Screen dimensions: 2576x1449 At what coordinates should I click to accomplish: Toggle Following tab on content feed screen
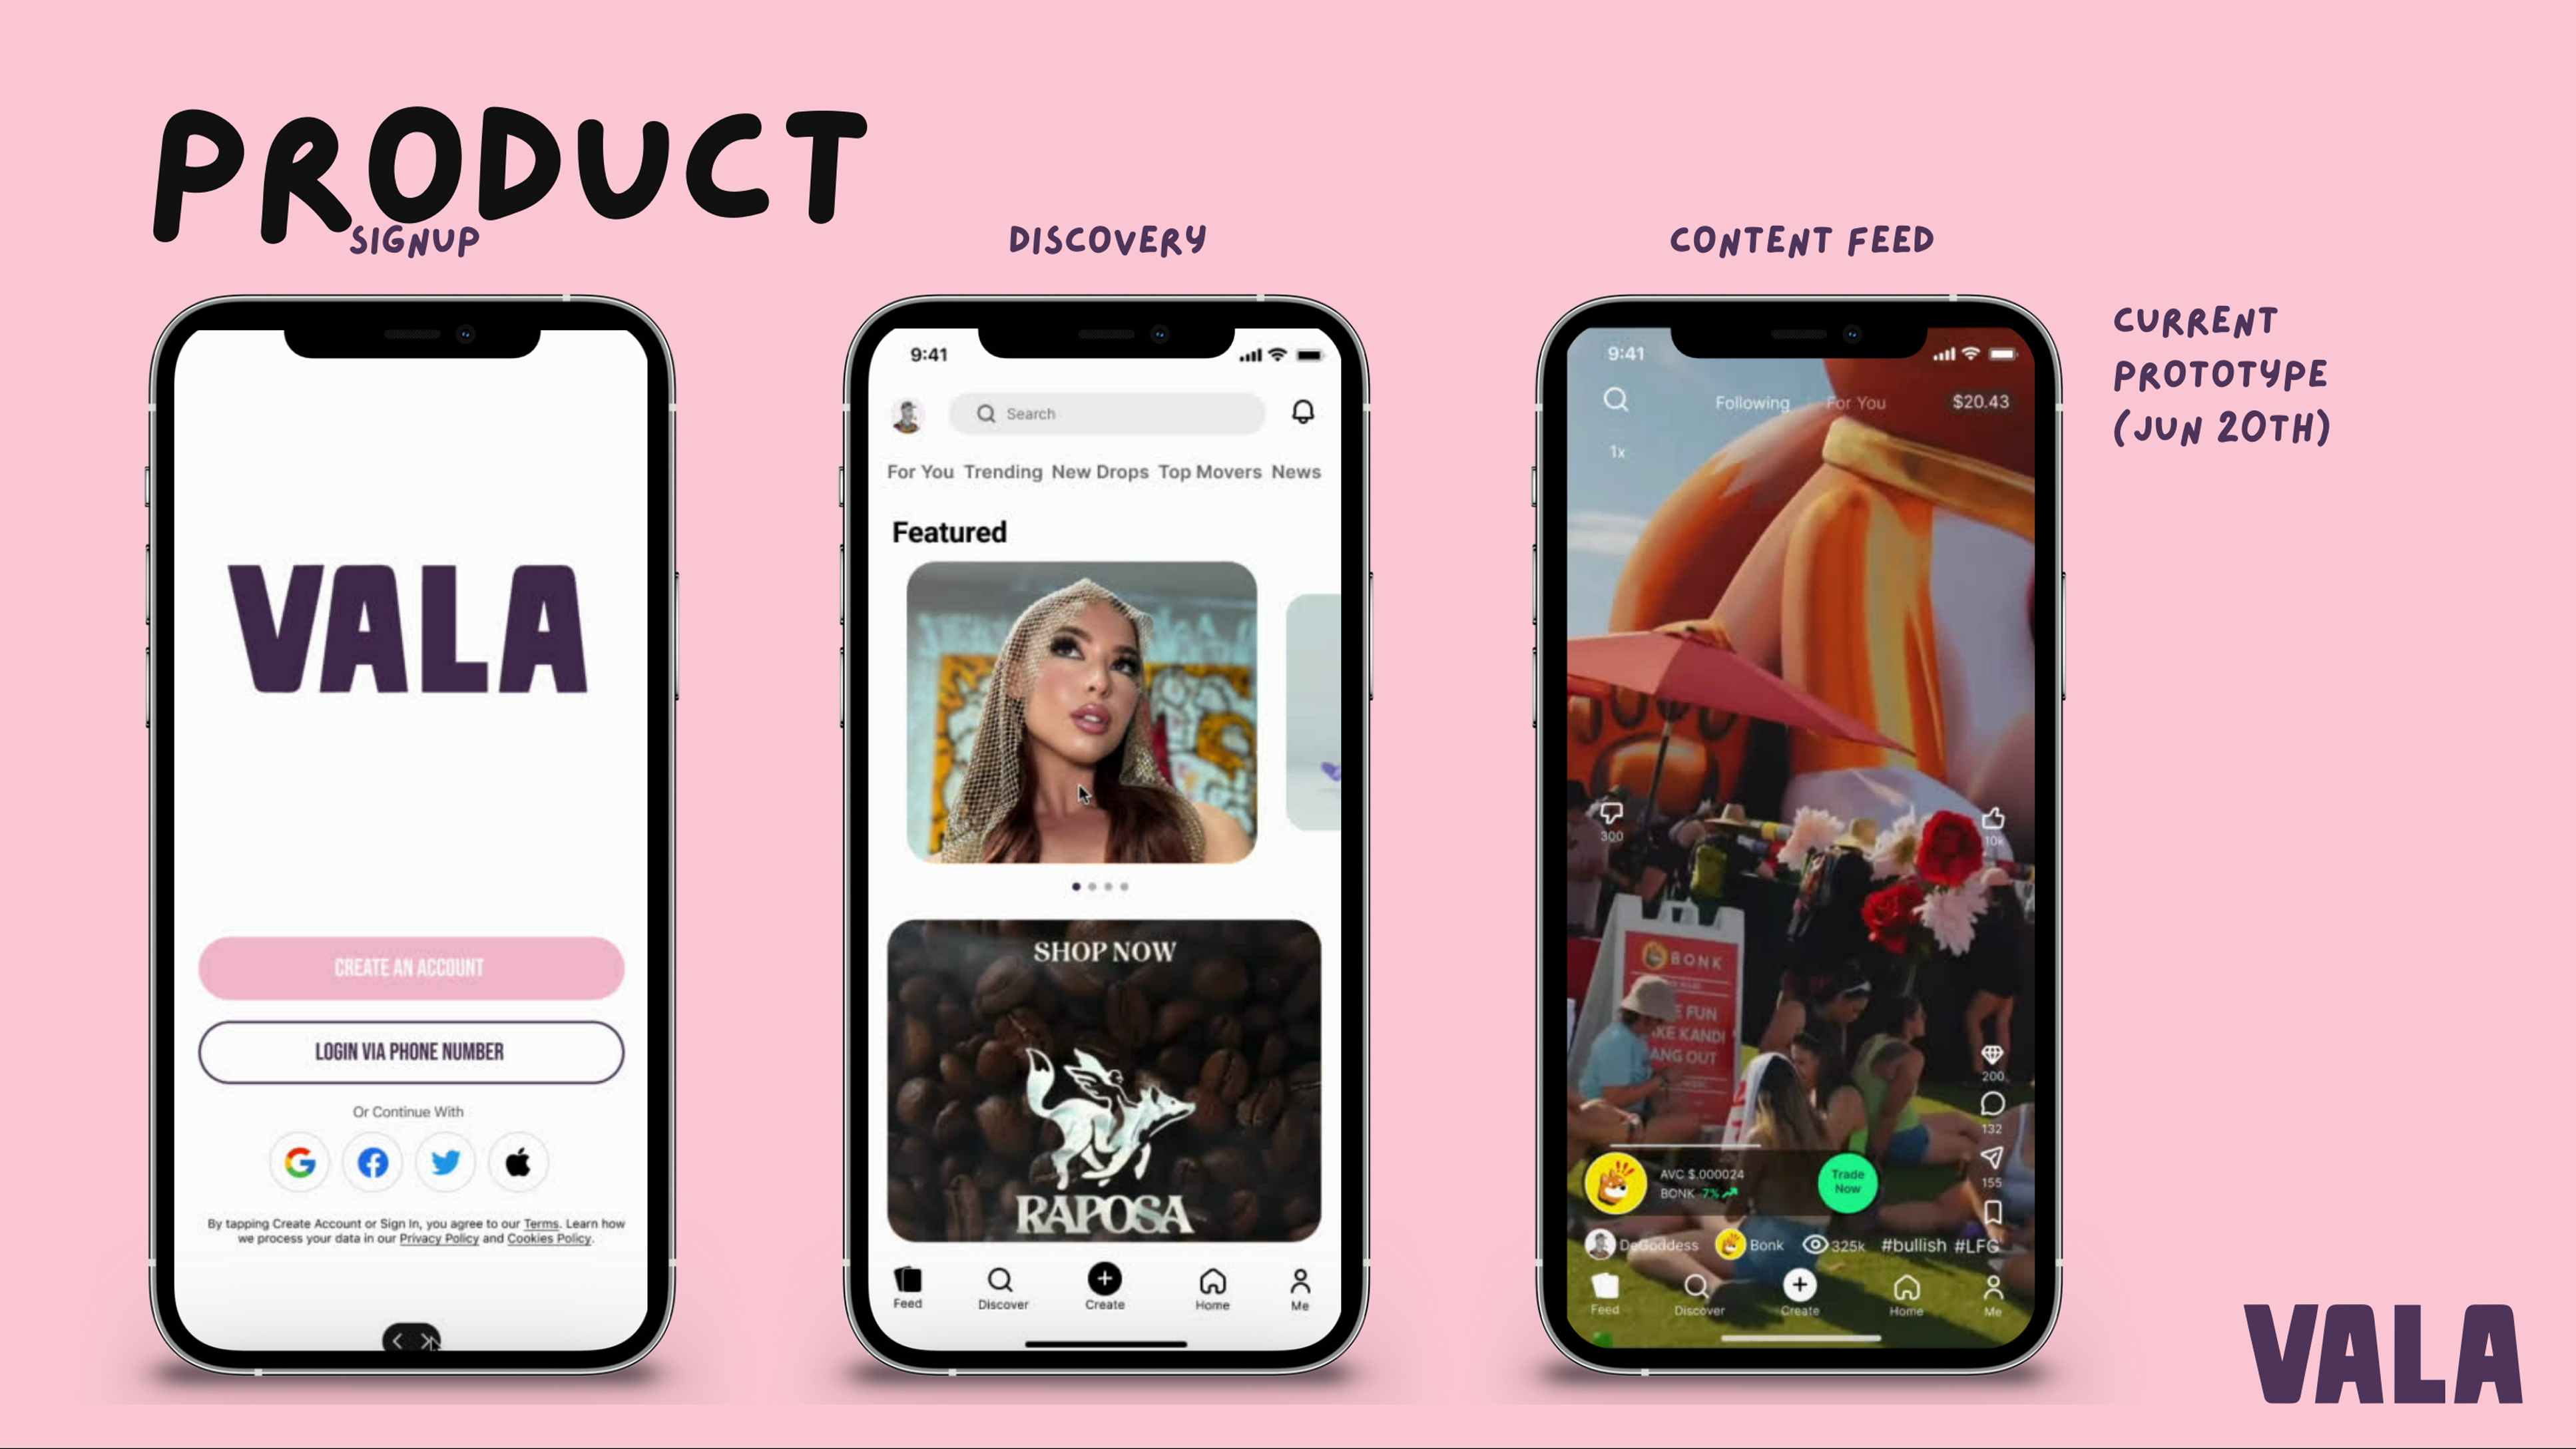[1750, 400]
